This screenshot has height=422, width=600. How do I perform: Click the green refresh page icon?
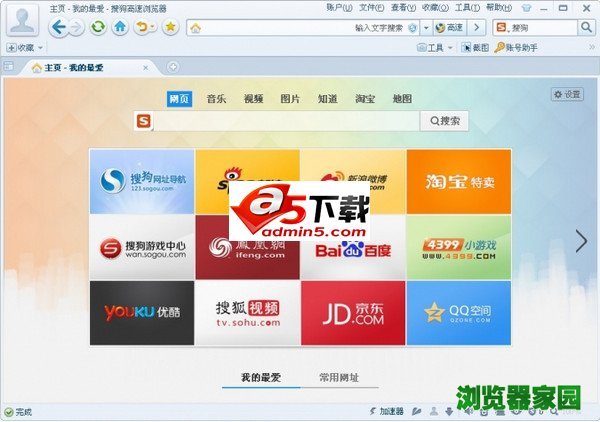point(98,27)
